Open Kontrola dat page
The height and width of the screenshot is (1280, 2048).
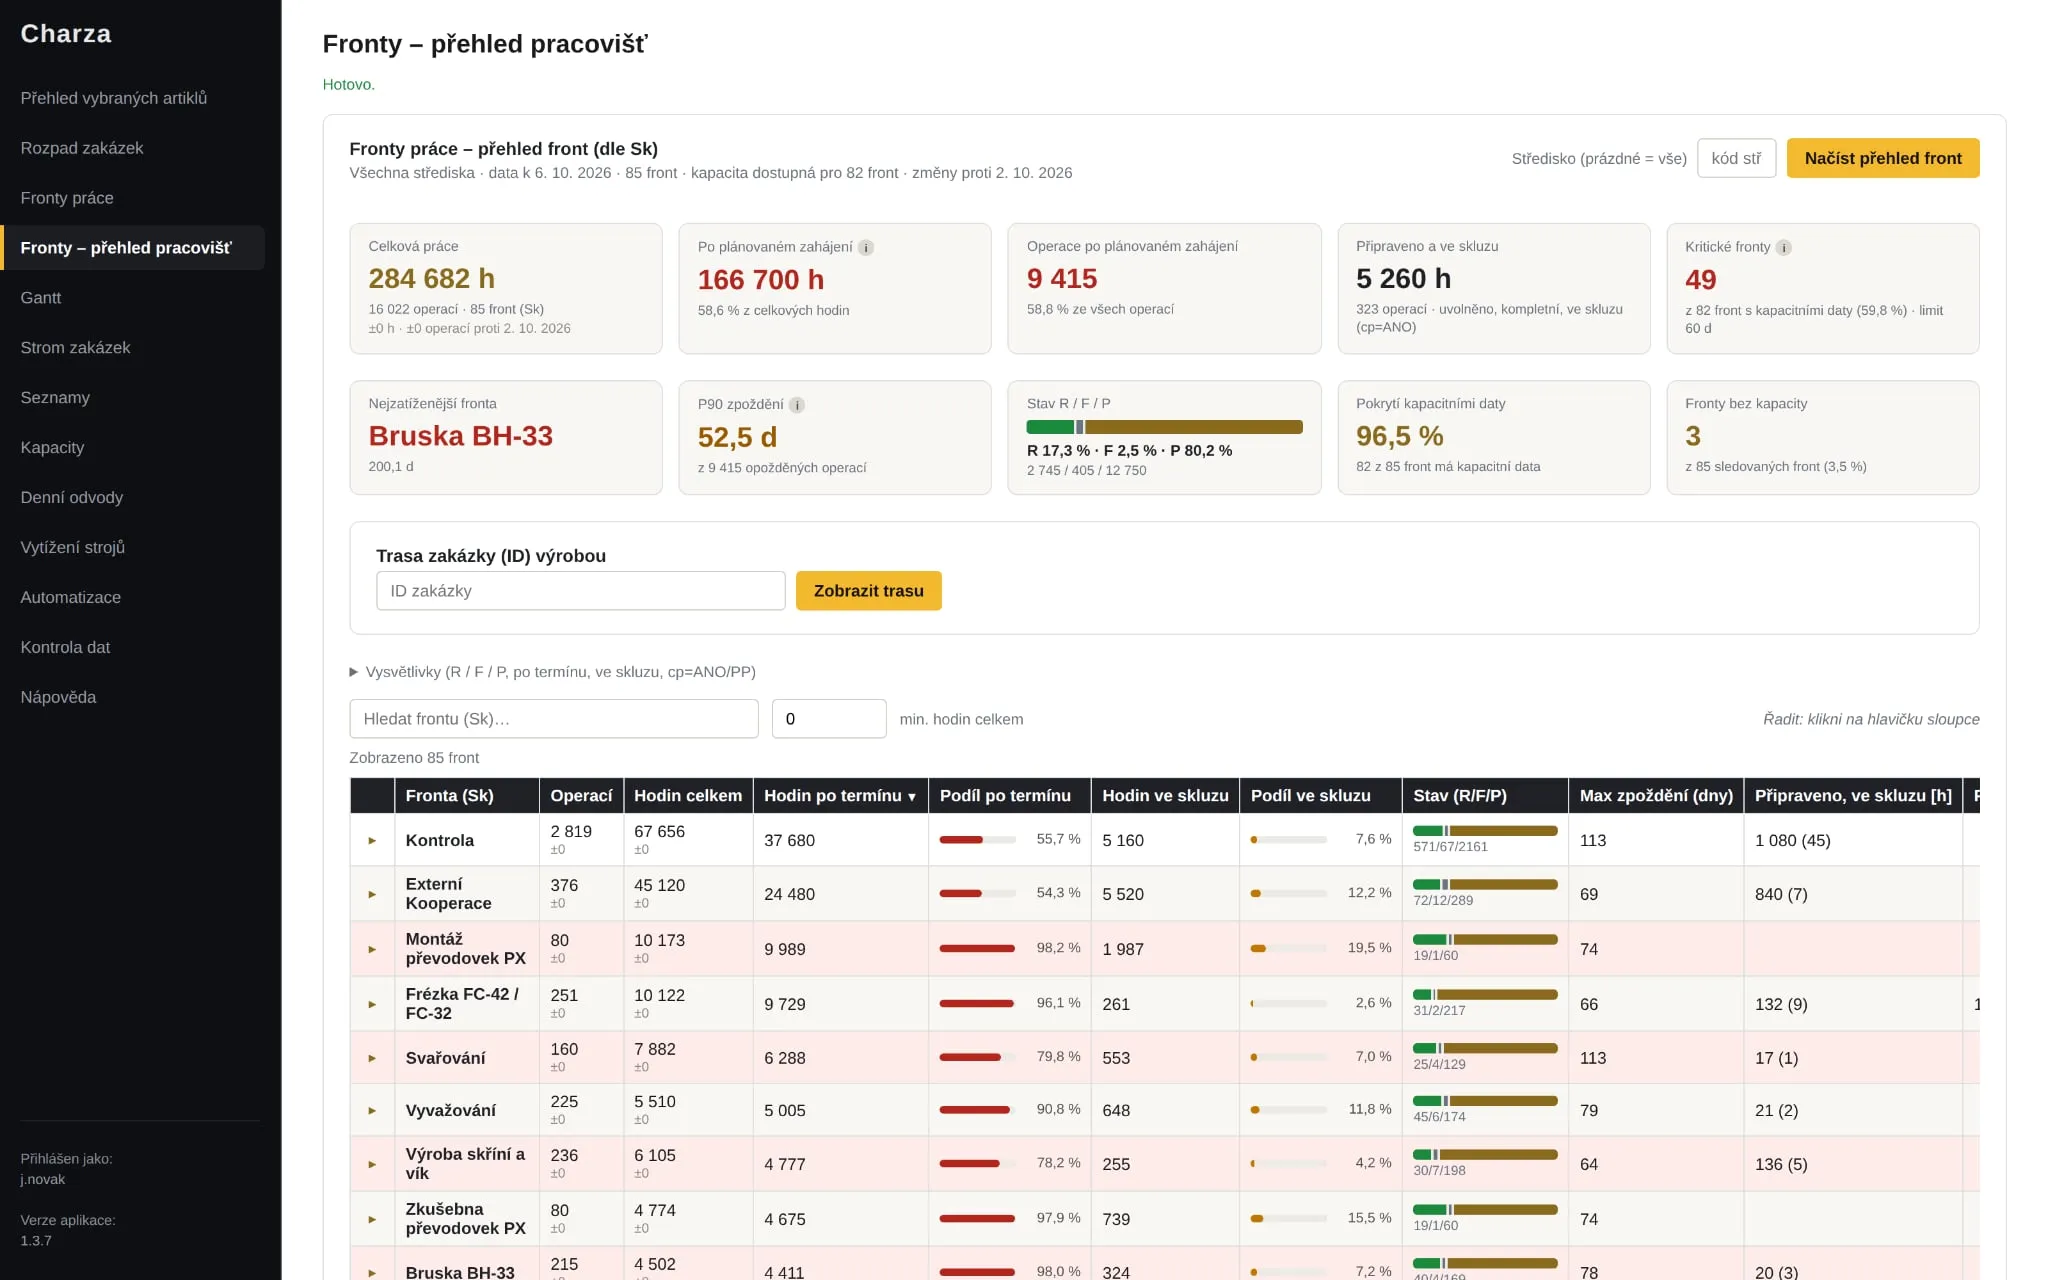pyautogui.click(x=133, y=648)
